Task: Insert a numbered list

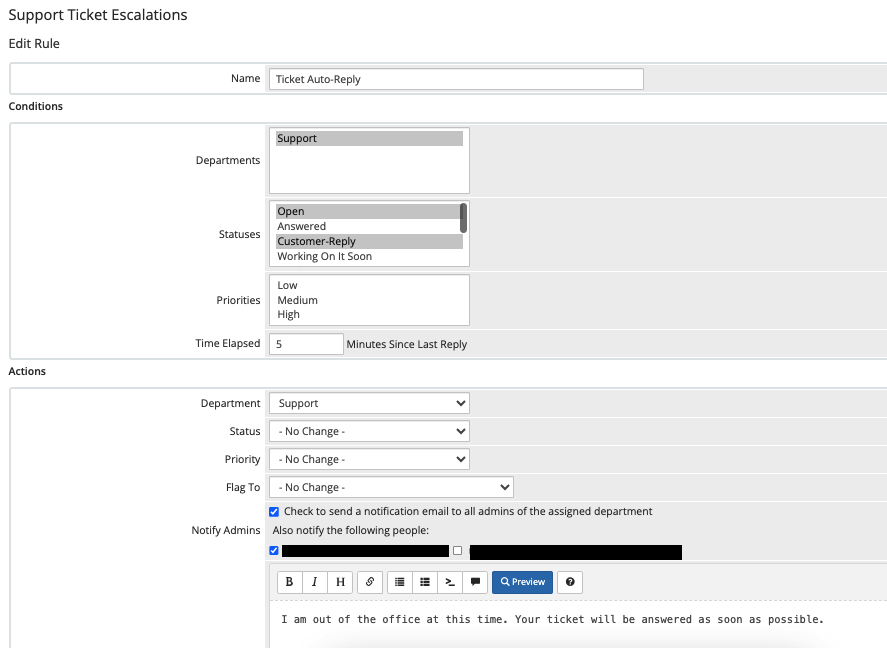Action: coord(399,582)
